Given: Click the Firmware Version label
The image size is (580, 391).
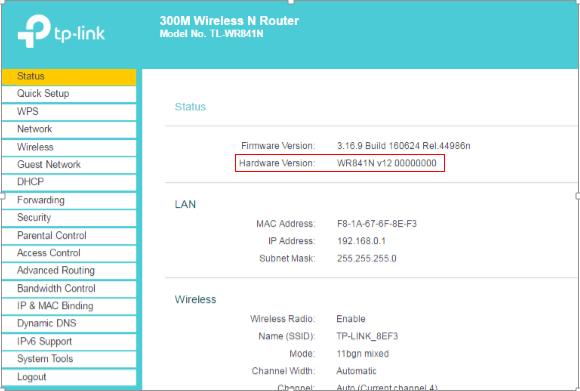Looking at the screenshot, I should [278, 146].
